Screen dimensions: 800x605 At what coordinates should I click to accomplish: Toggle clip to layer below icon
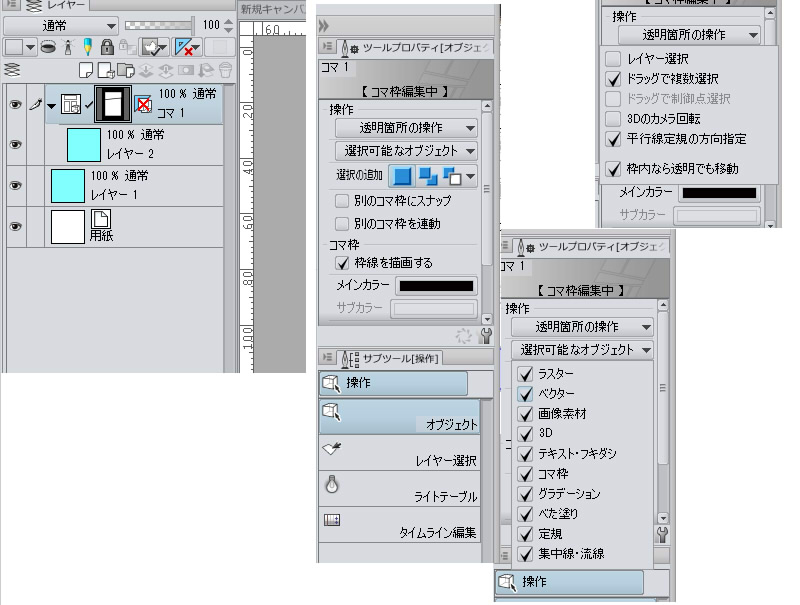48,47
